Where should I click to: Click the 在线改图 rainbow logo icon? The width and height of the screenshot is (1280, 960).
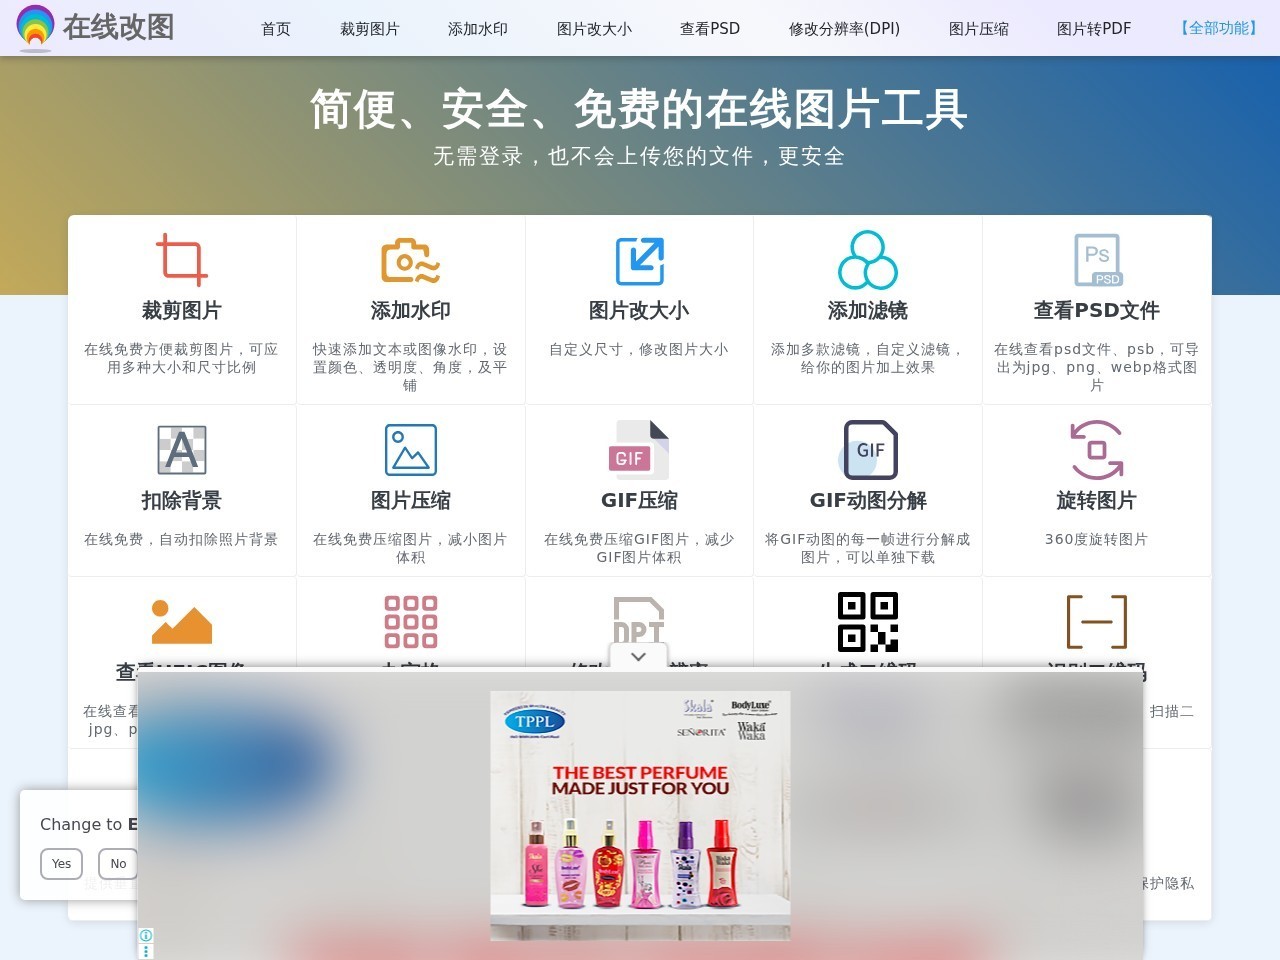35,27
